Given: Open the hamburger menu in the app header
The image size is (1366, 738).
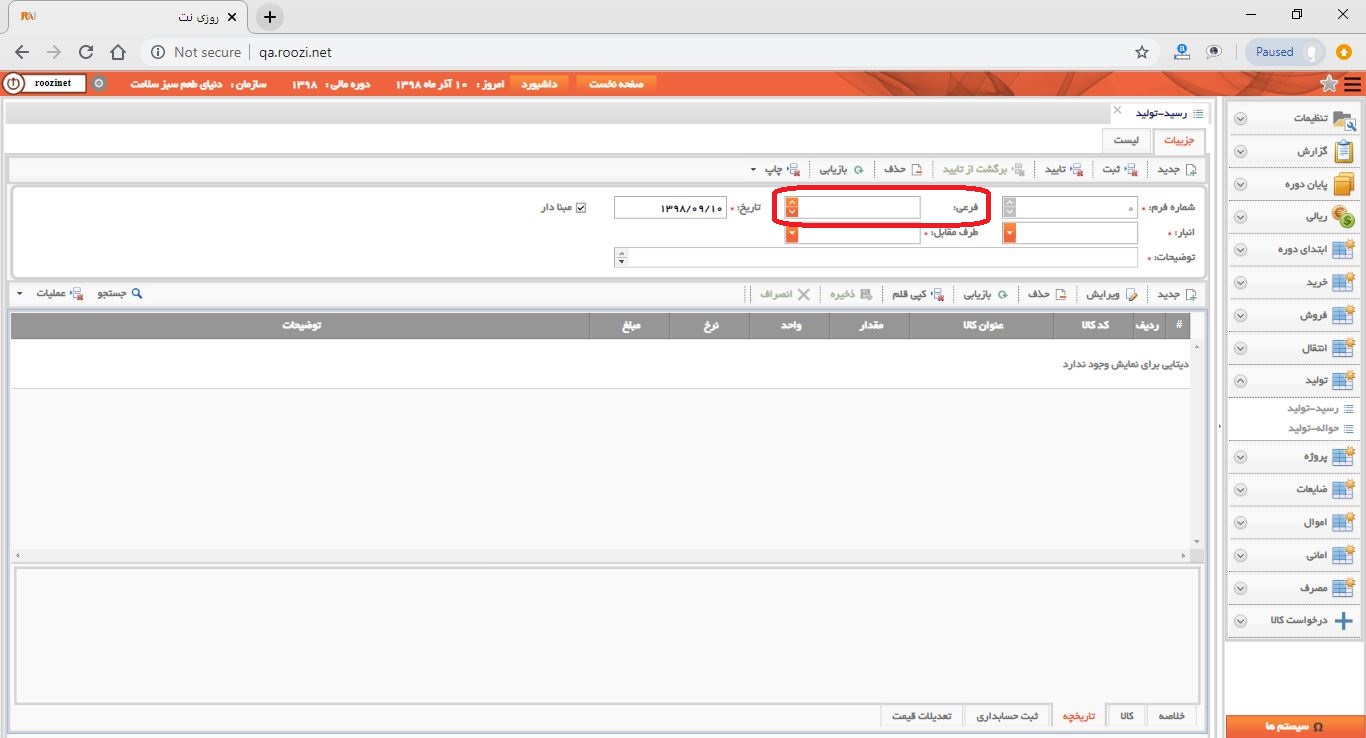Looking at the screenshot, I should coord(1352,84).
